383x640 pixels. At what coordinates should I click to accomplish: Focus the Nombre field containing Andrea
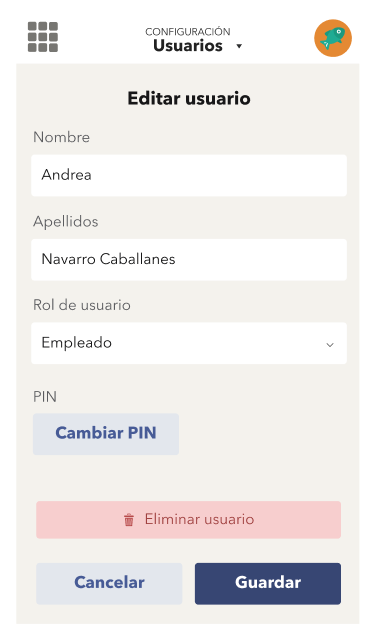pyautogui.click(x=189, y=176)
